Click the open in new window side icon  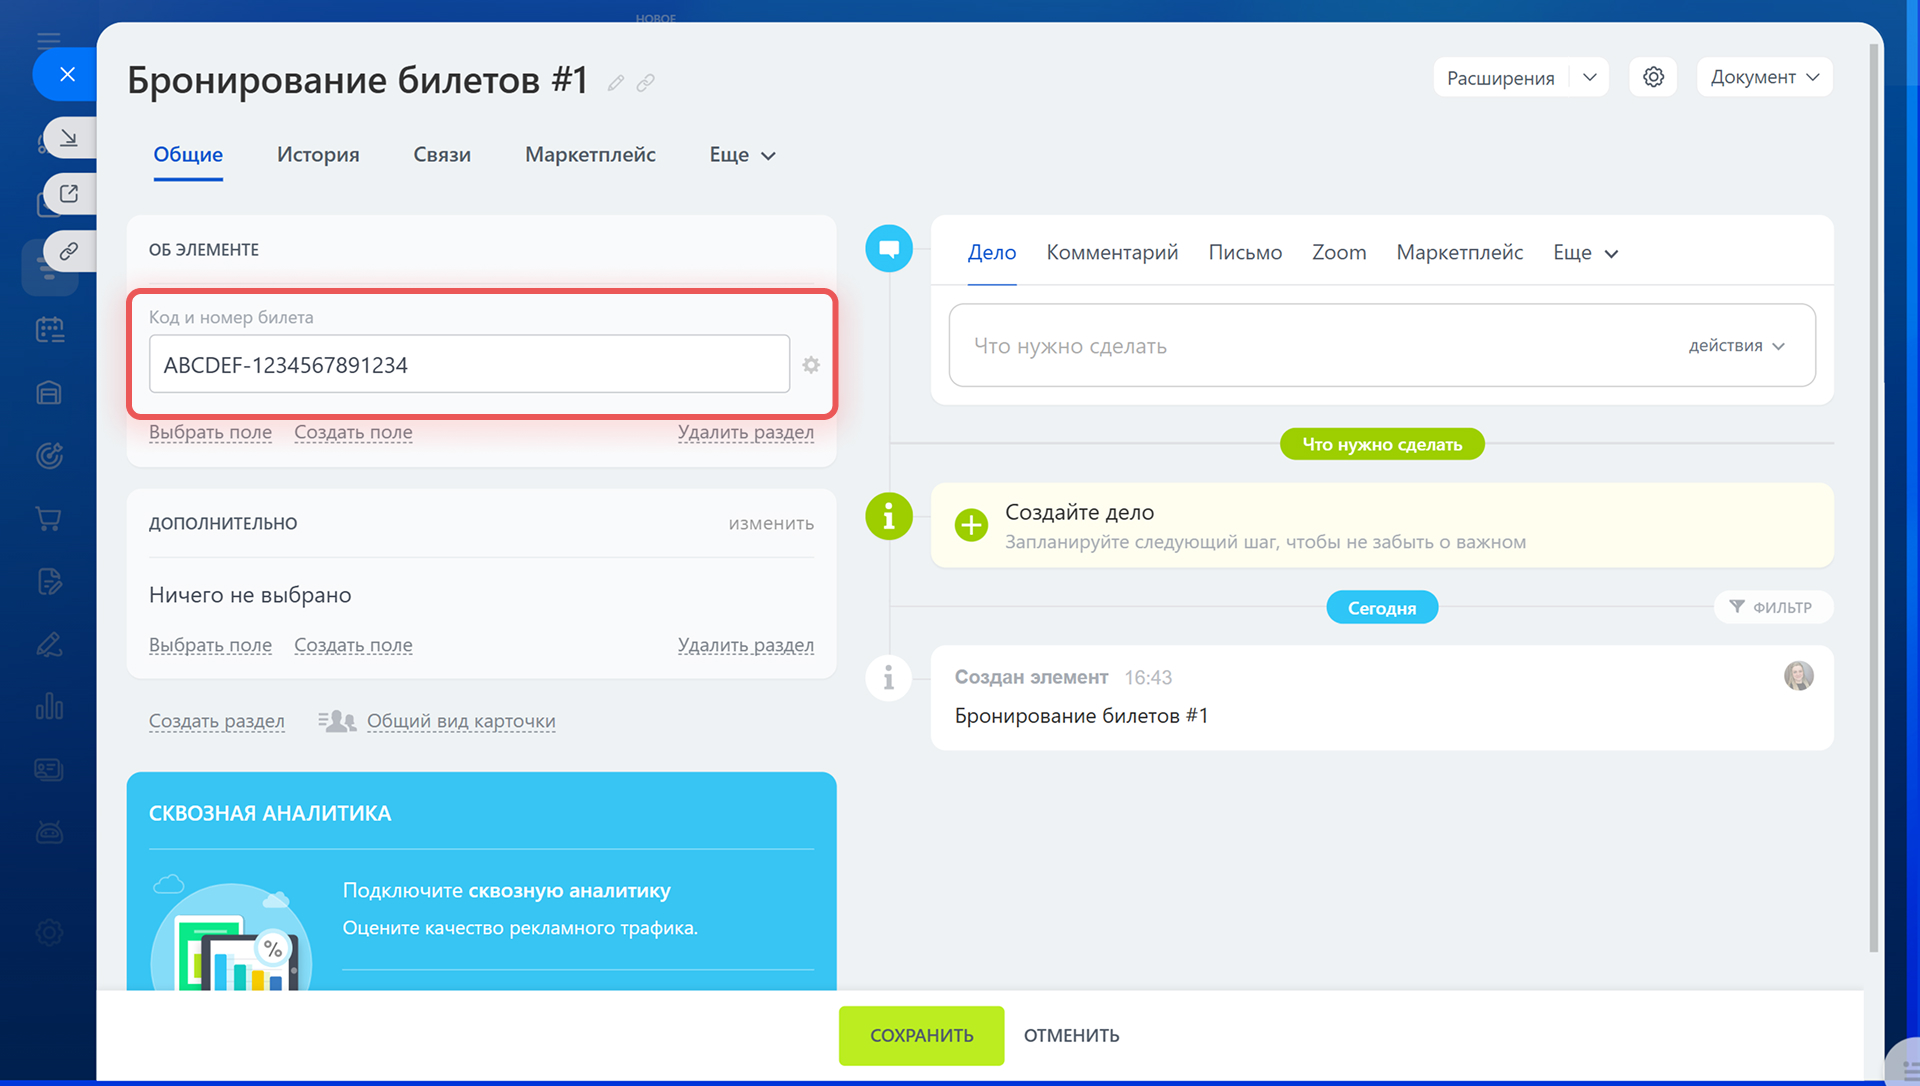(69, 194)
